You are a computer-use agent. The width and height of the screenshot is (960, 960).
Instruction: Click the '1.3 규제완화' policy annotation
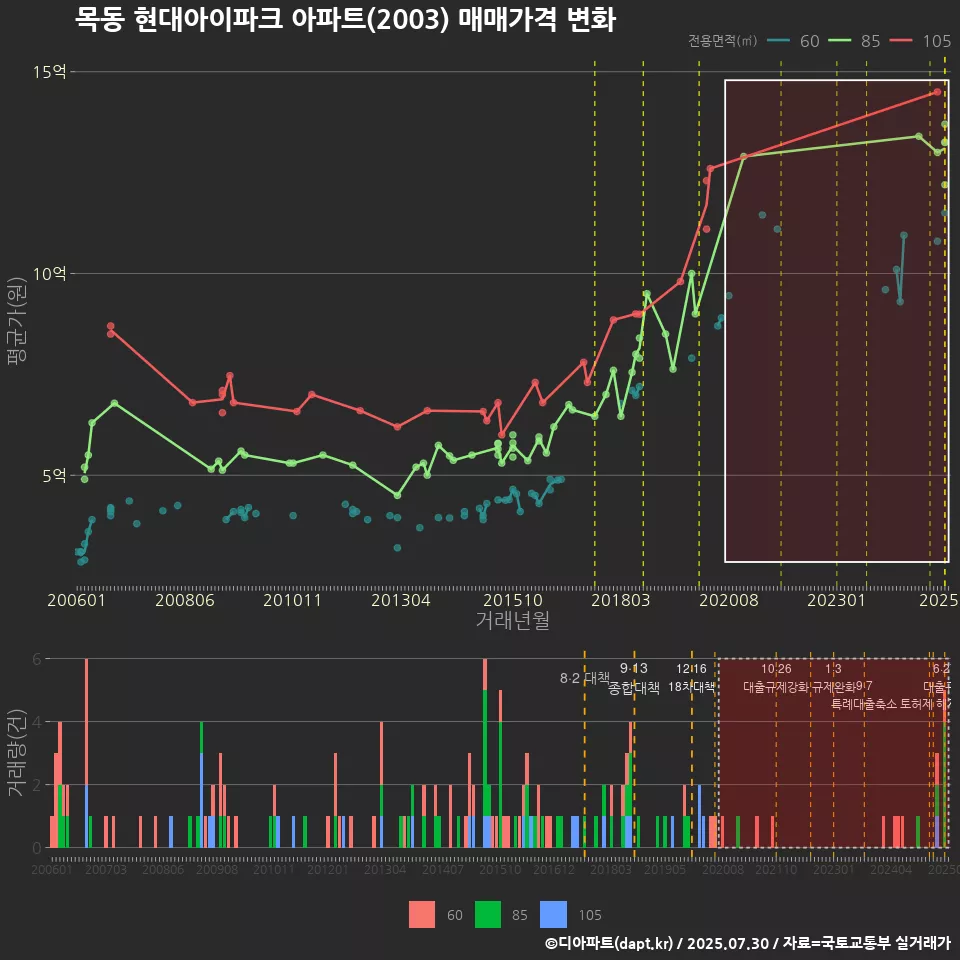click(833, 678)
